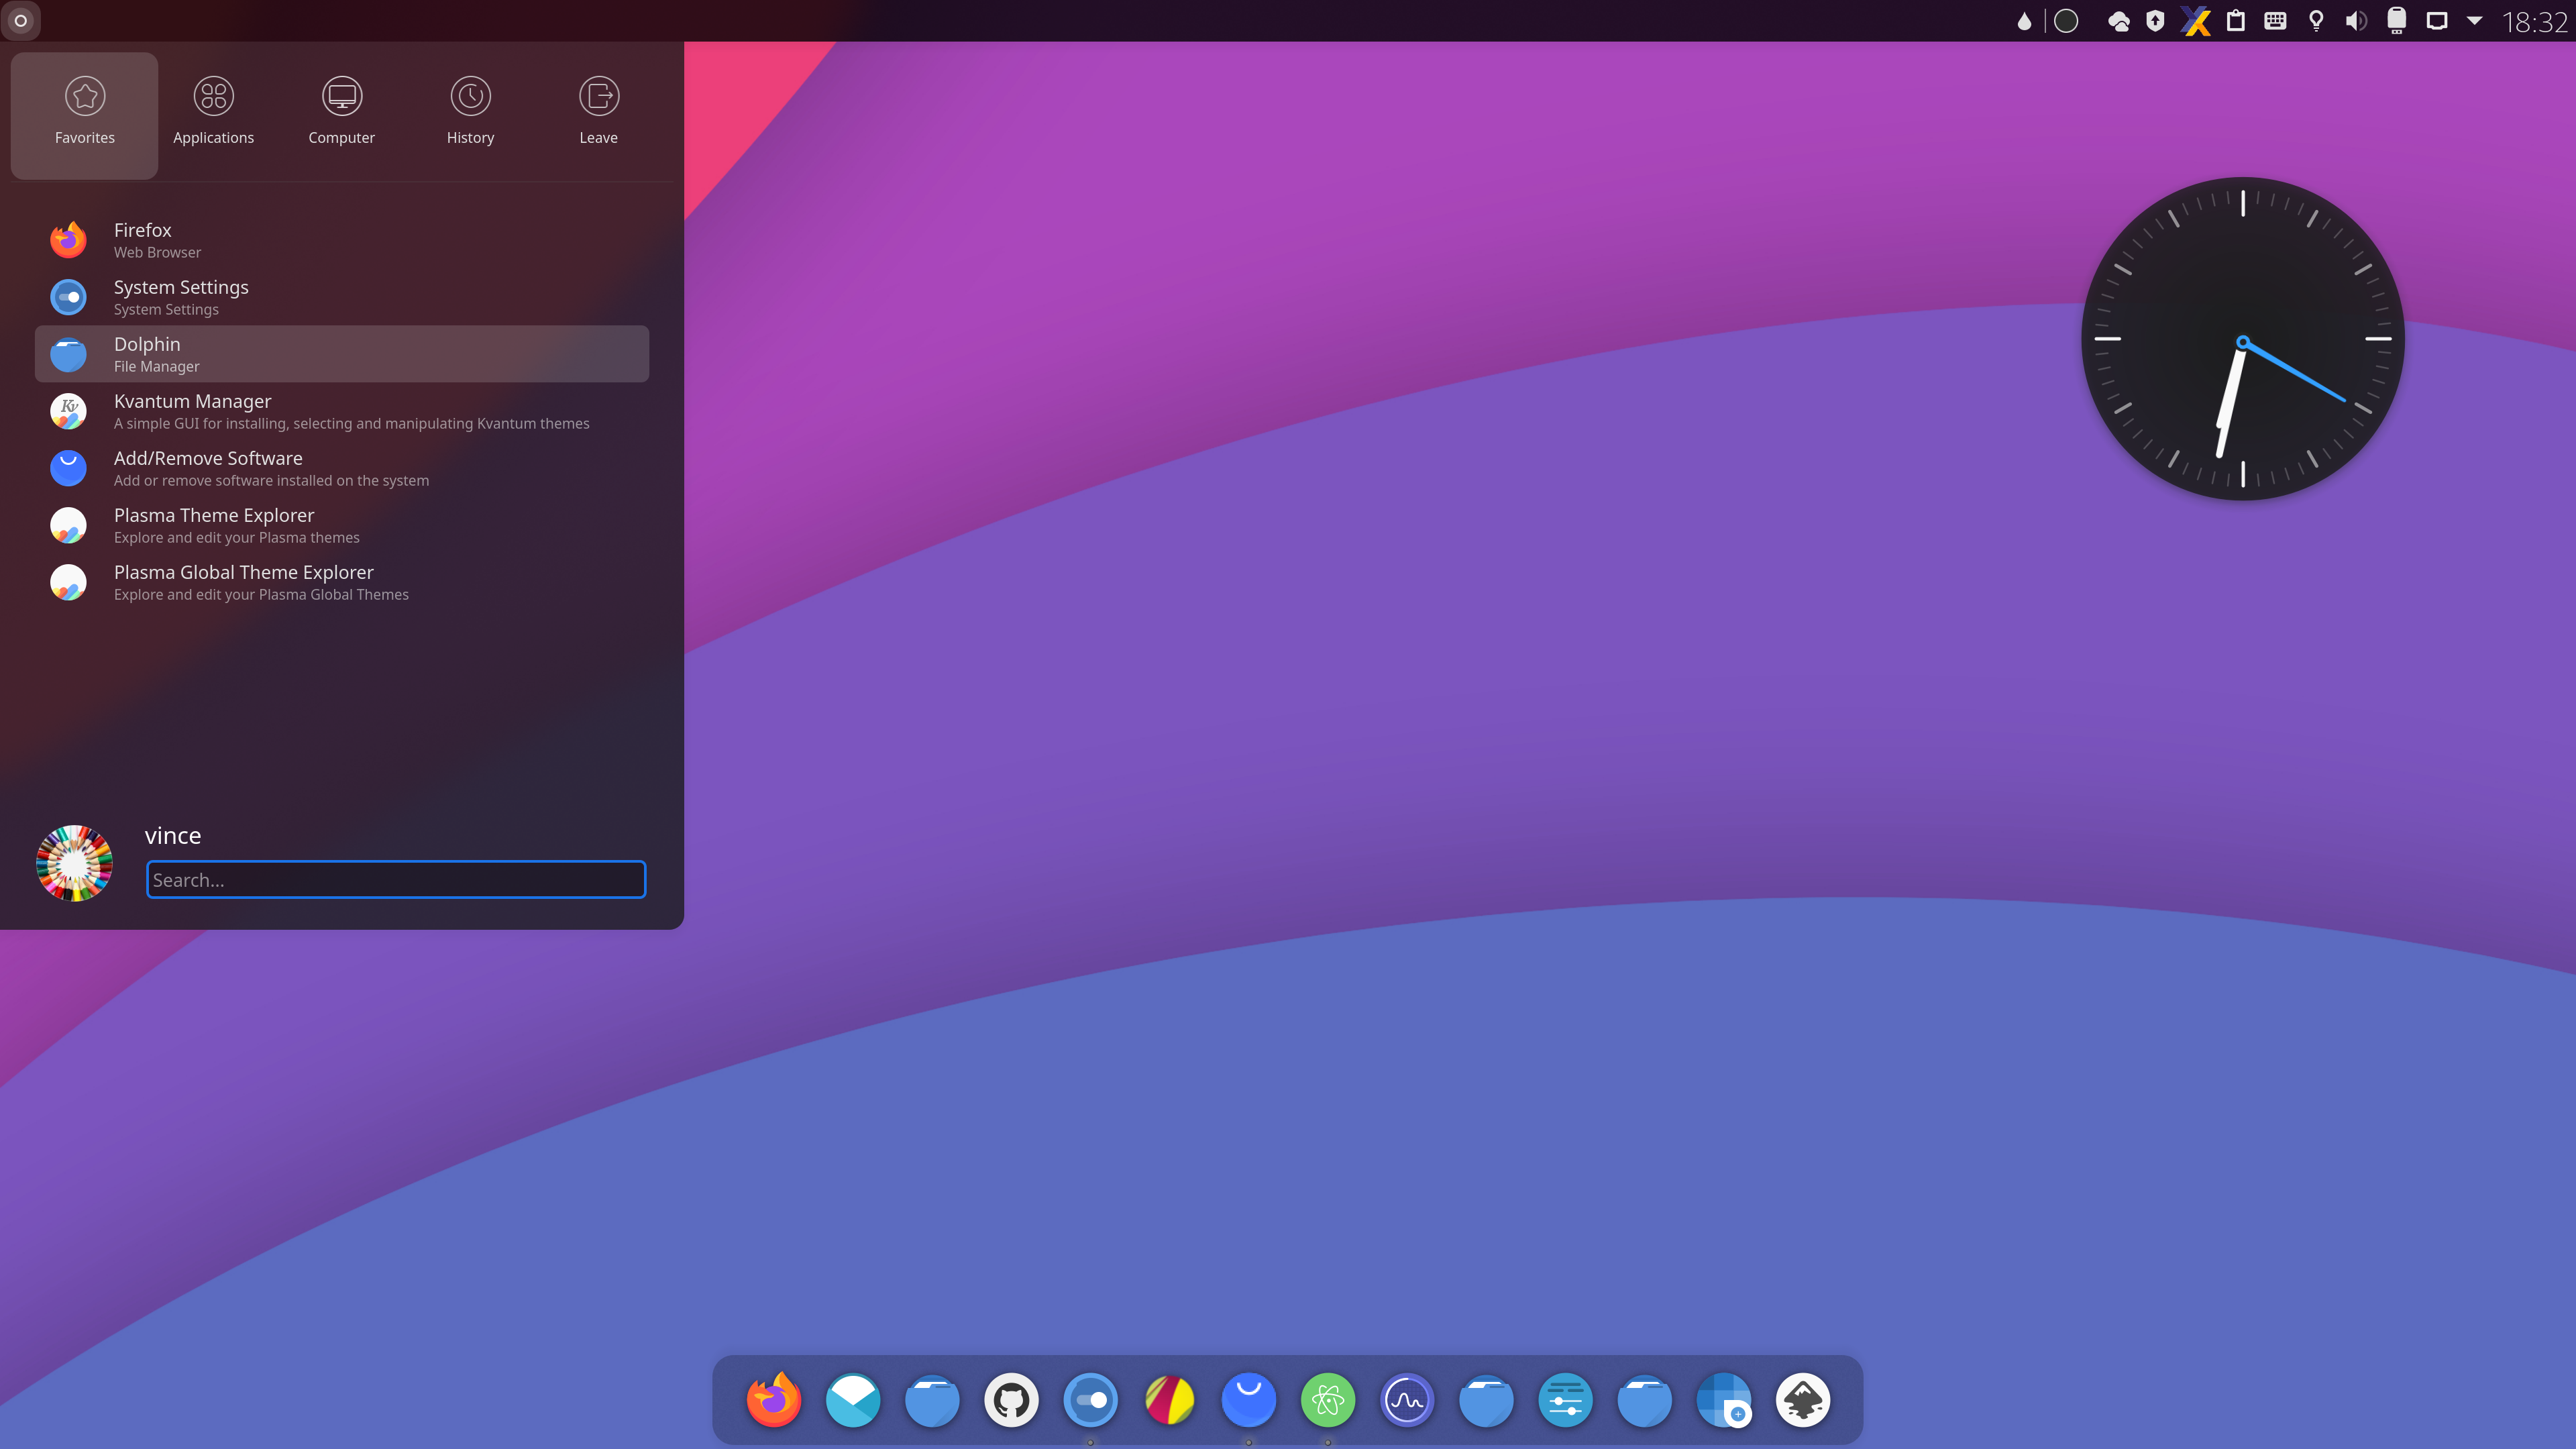Click 'Explore and edit your Plasma themes' text
The width and height of the screenshot is (2576, 1449).
click(236, 538)
